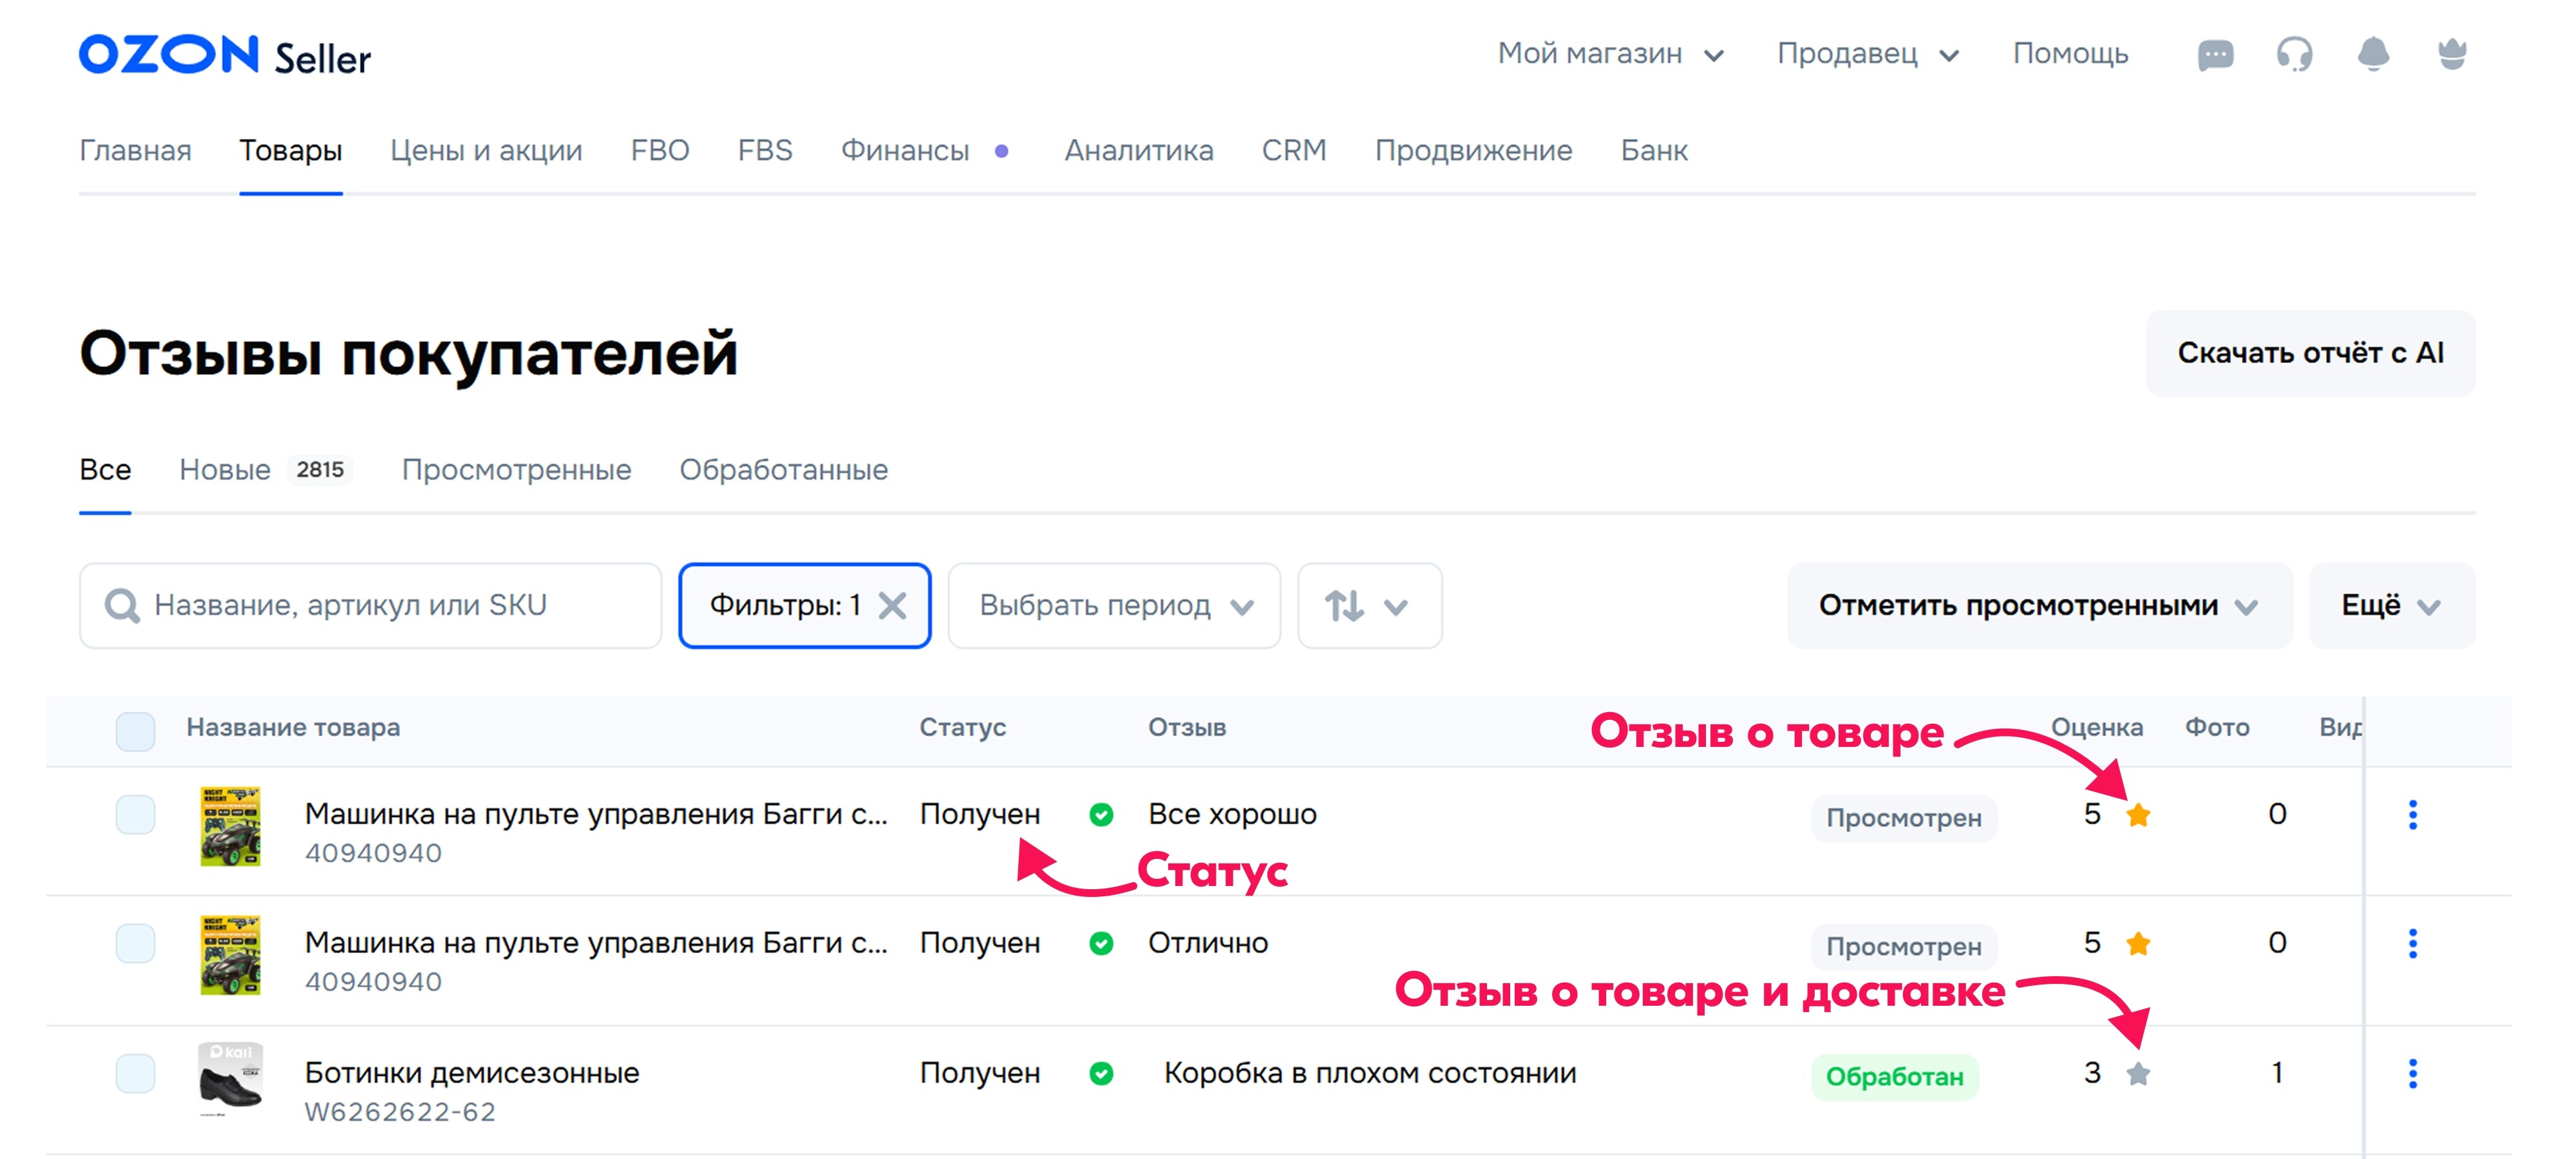2576x1159 pixels.
Task: Click the Название, артикул или SKU search field
Action: click(370, 605)
